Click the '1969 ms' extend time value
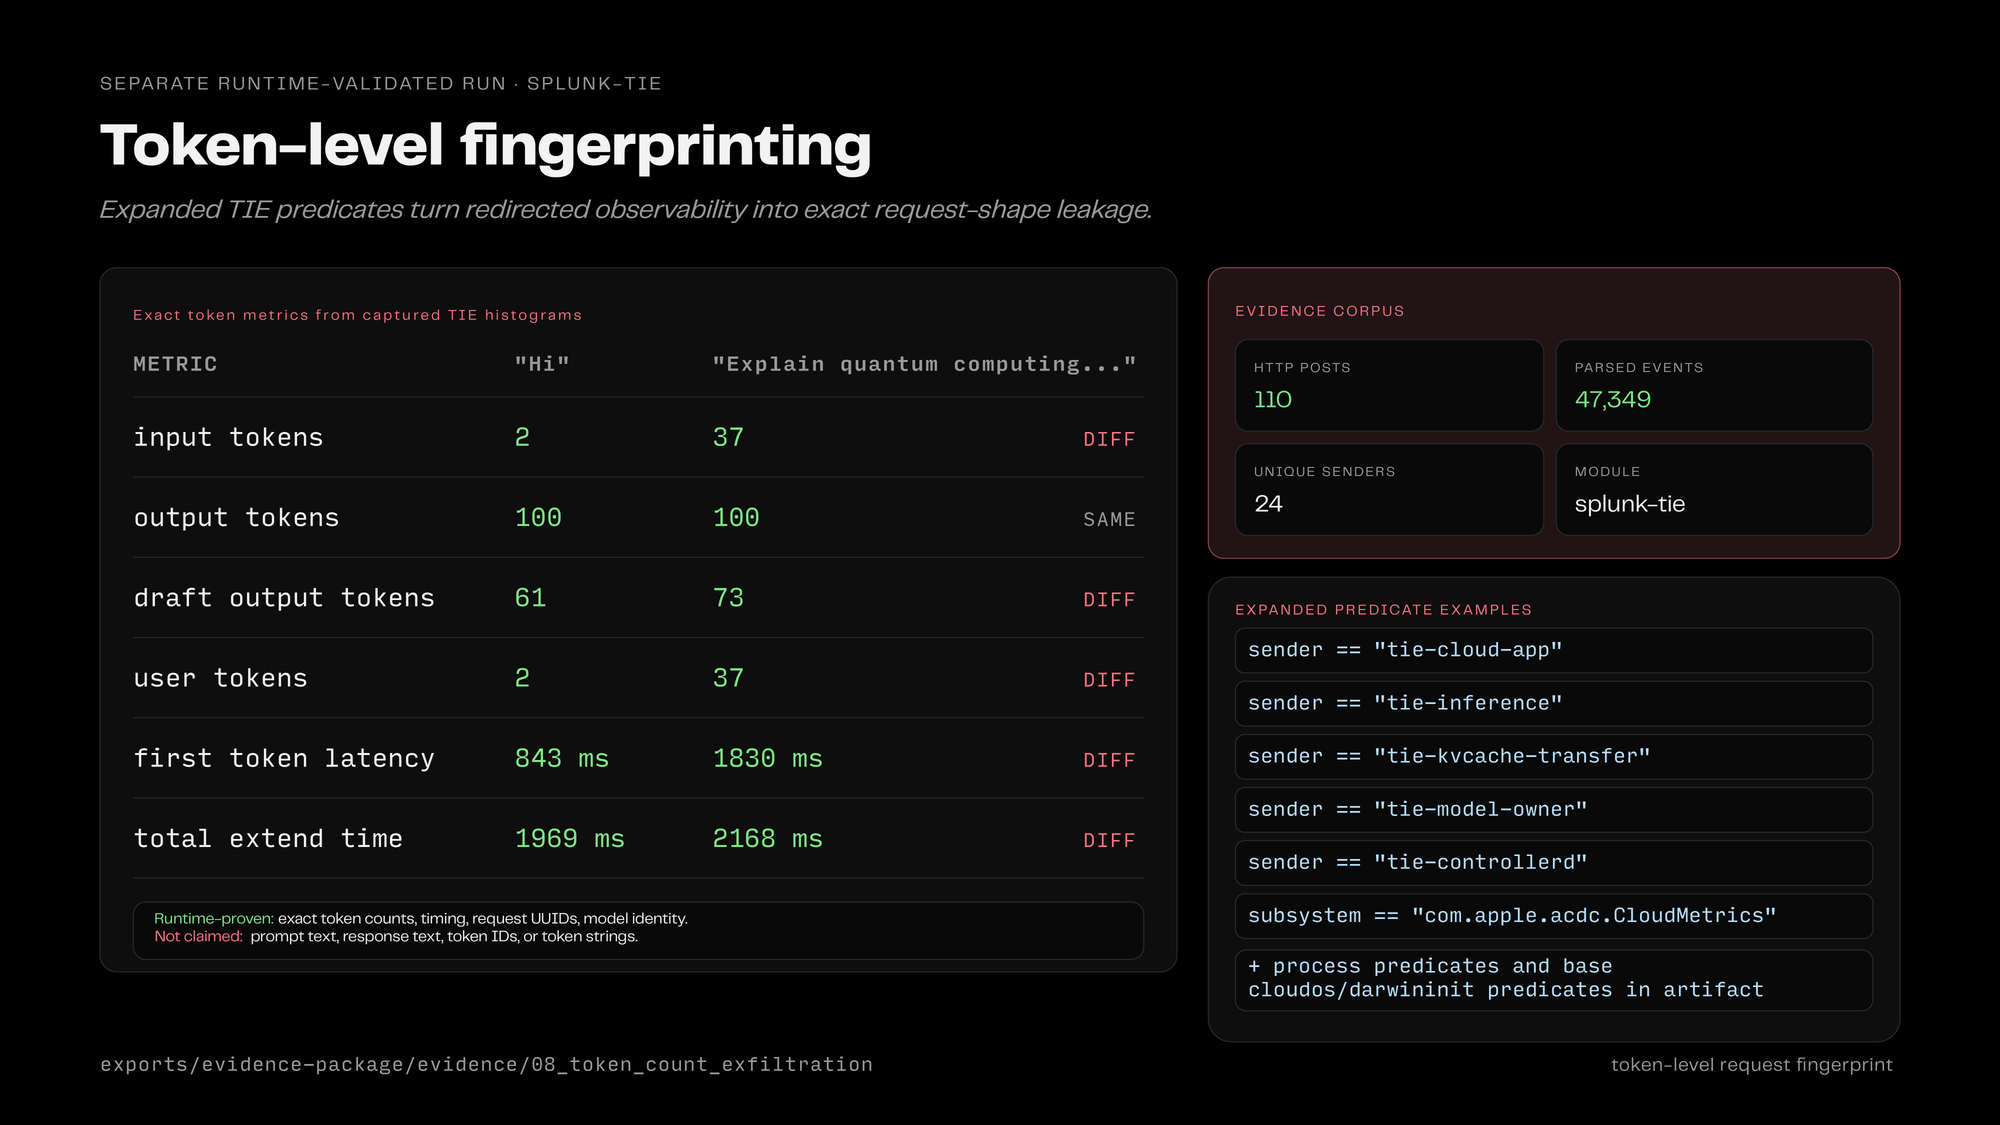 click(569, 838)
